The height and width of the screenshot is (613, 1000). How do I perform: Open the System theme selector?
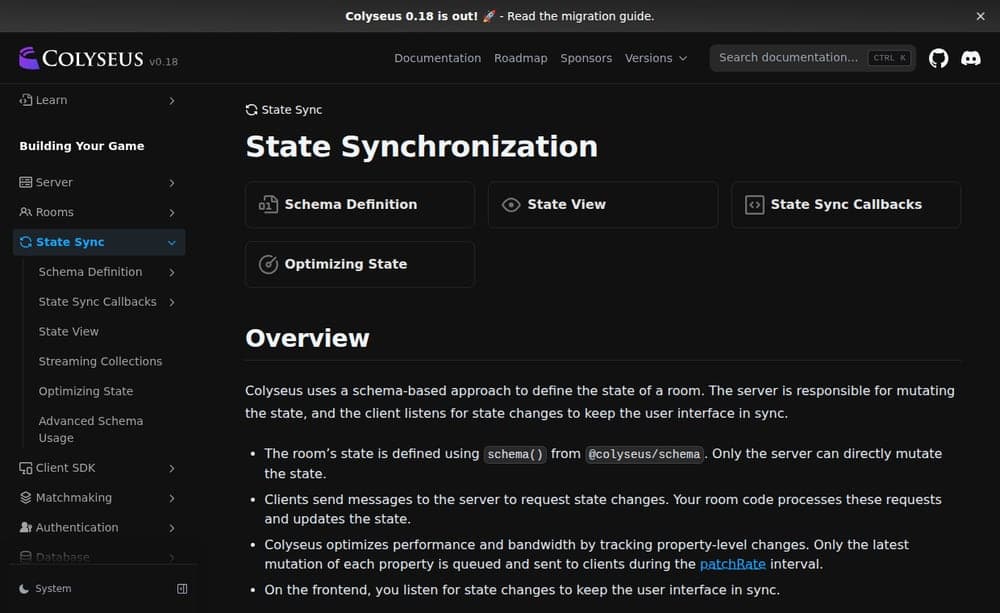tap(45, 589)
